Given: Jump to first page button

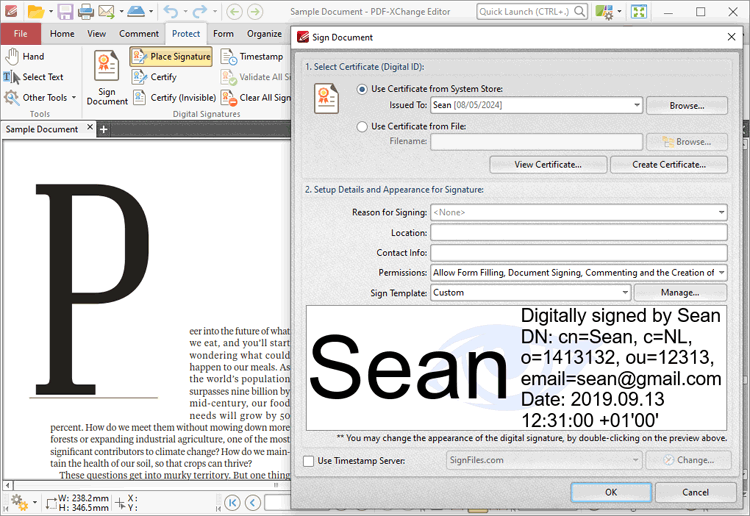Looking at the screenshot, I should click(233, 503).
